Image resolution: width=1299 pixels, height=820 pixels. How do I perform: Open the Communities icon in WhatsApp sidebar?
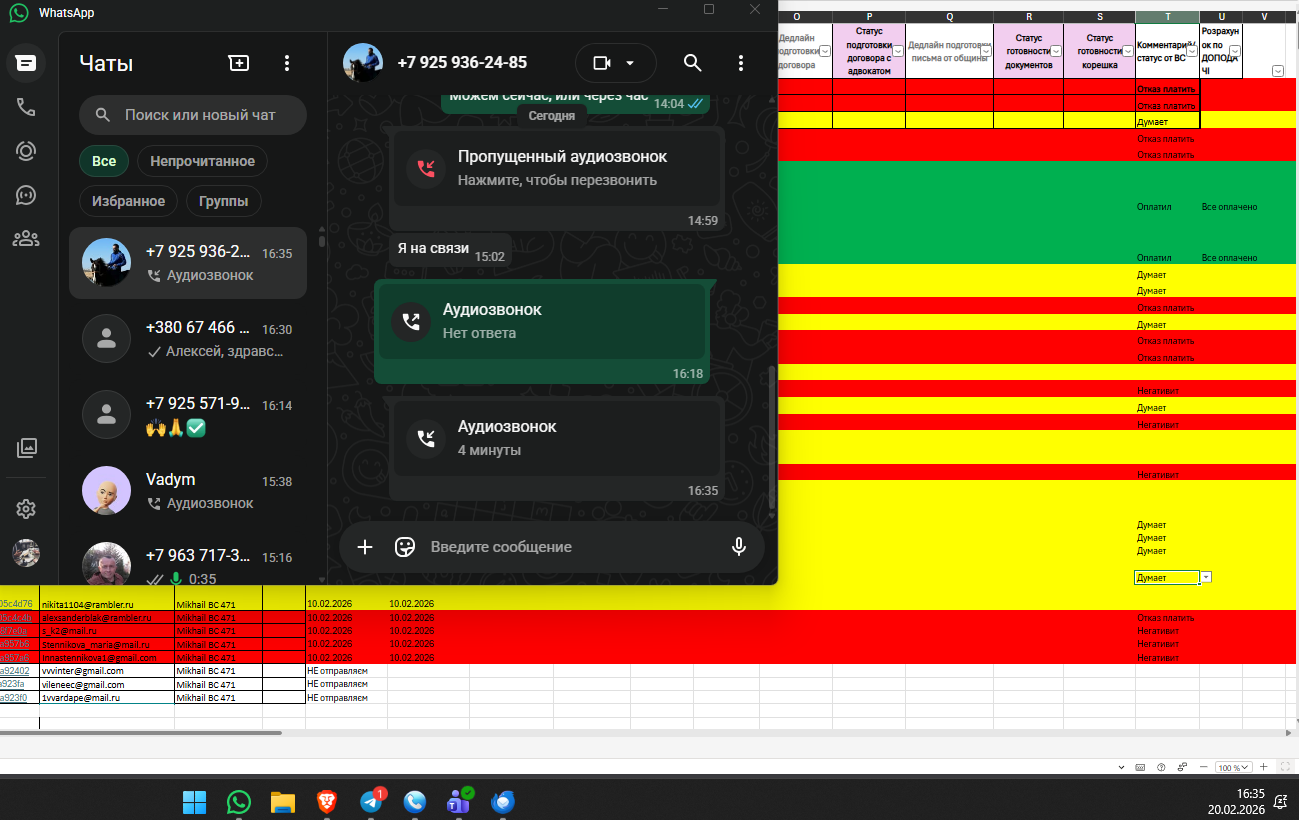[x=26, y=239]
